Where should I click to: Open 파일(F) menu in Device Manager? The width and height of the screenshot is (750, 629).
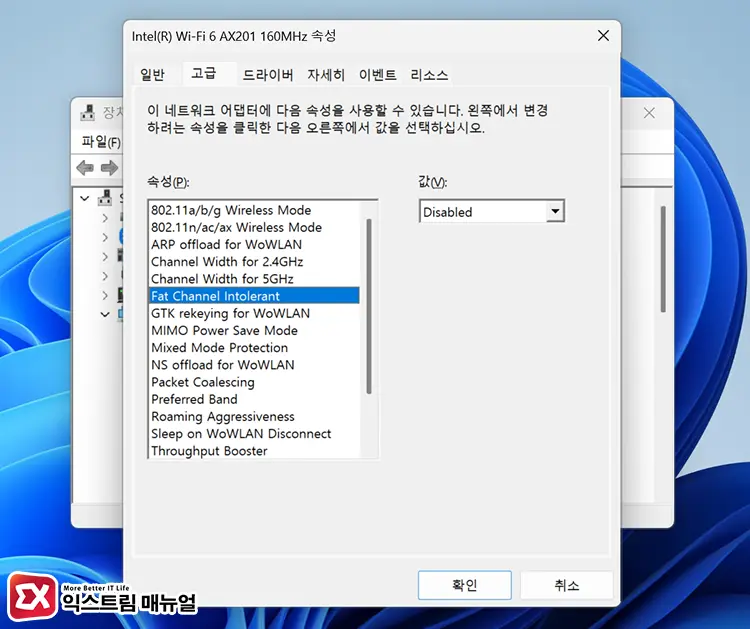tap(101, 142)
